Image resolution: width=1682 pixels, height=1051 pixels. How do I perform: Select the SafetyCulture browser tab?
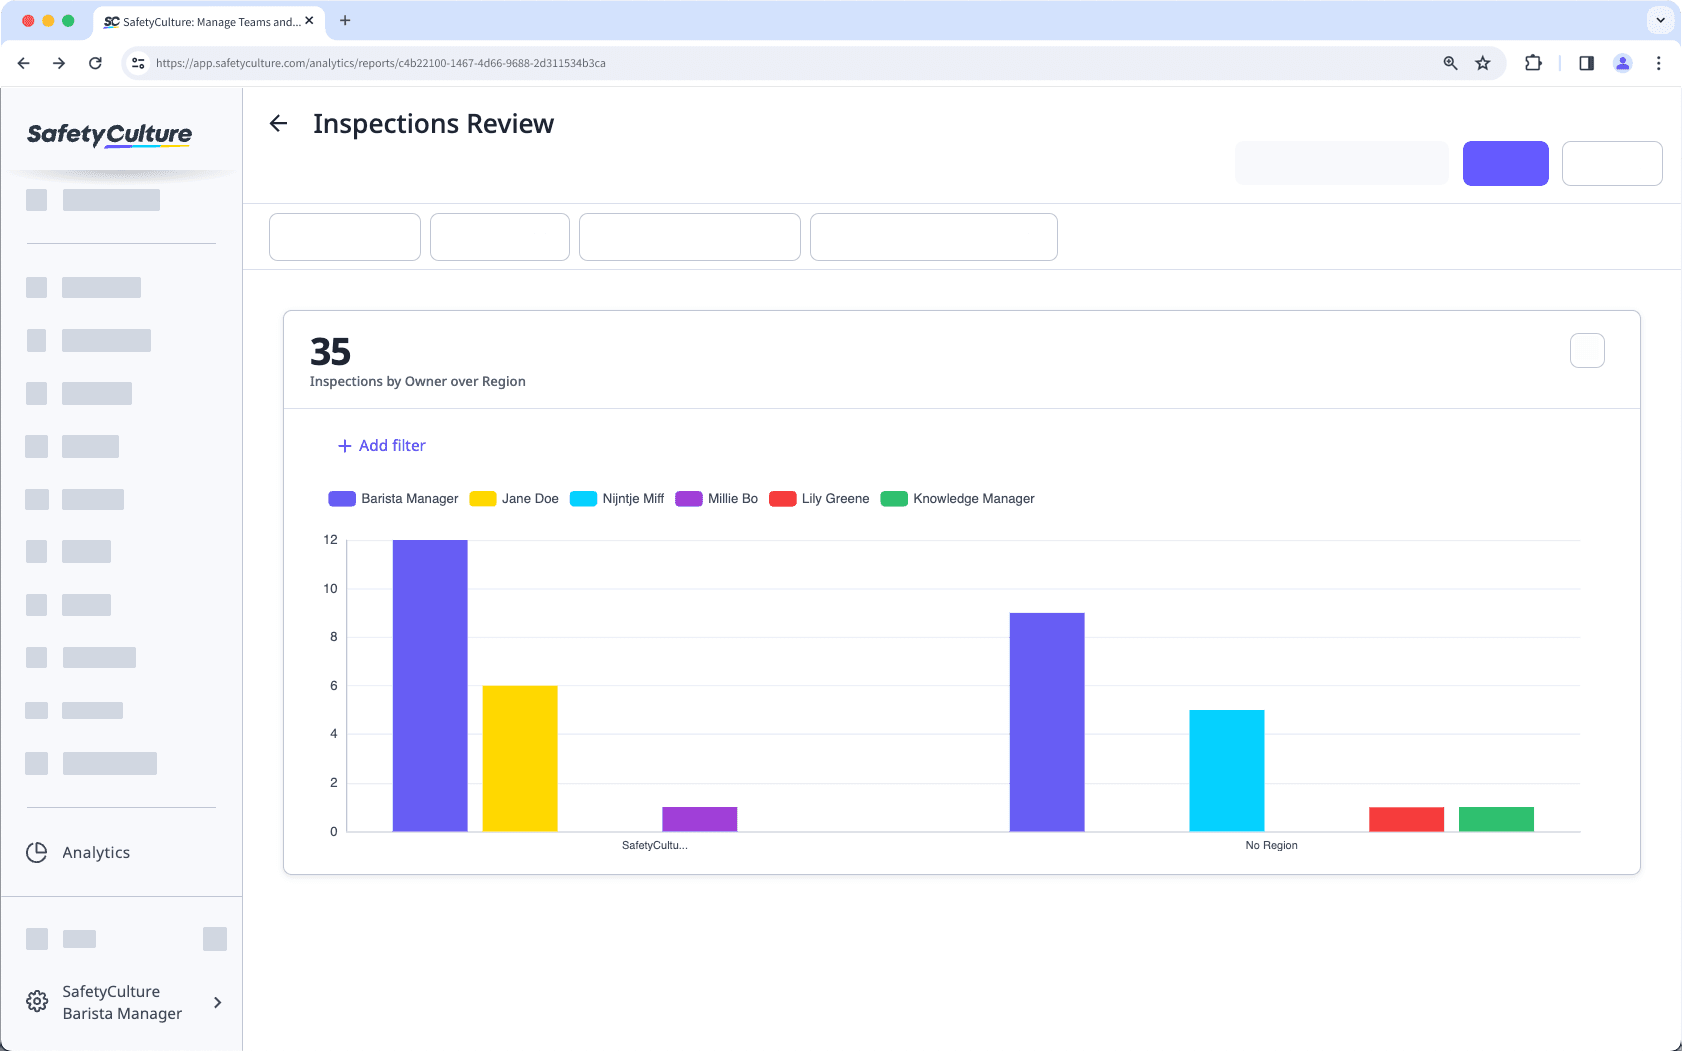coord(205,21)
